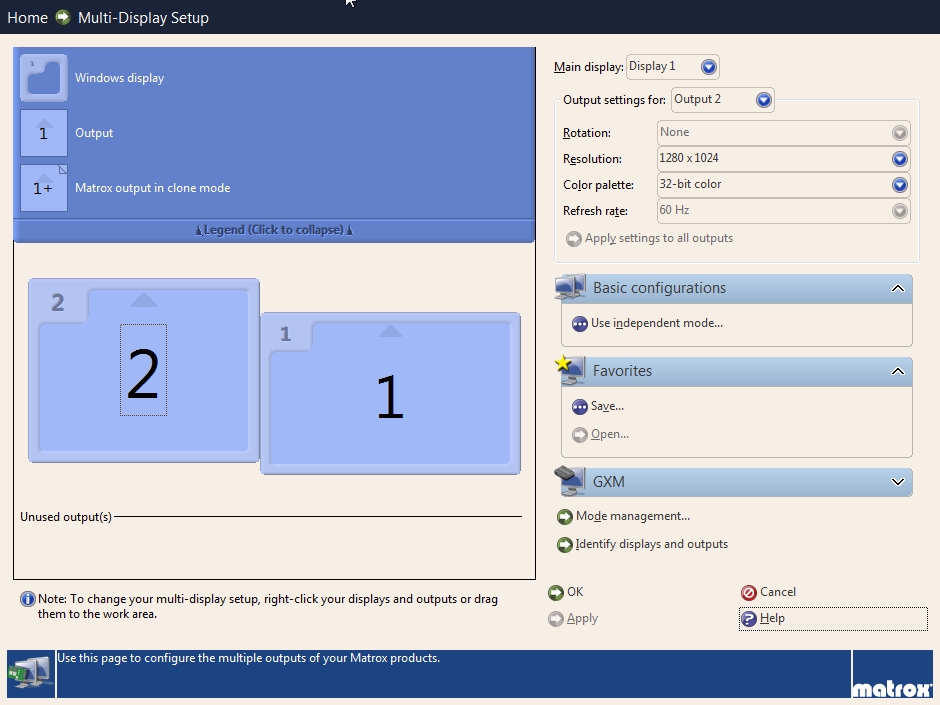Open the Refresh rate dropdown
Screen dimensions: 940x705
pyautogui.click(x=899, y=211)
